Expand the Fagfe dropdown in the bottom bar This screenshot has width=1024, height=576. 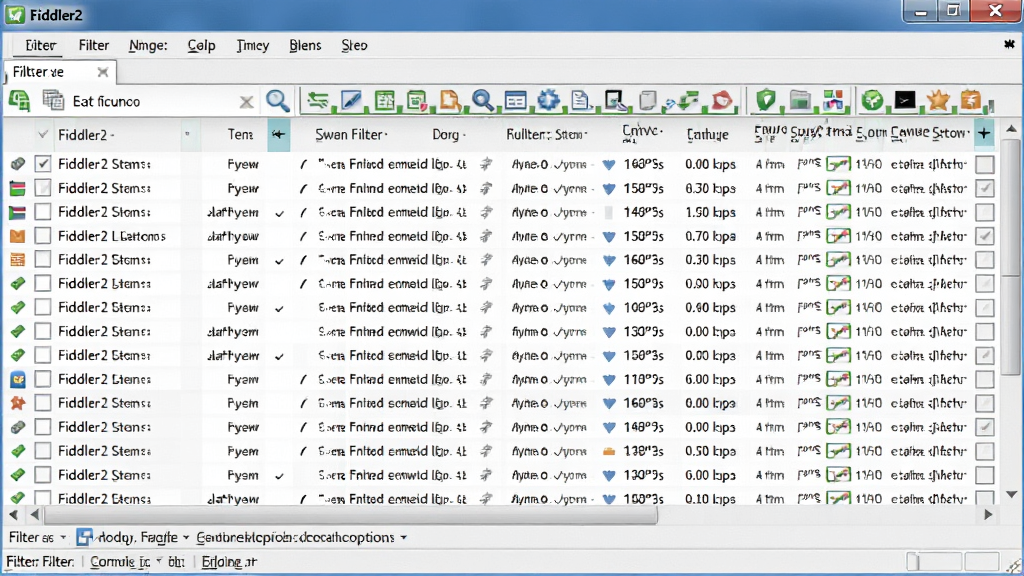[185, 537]
